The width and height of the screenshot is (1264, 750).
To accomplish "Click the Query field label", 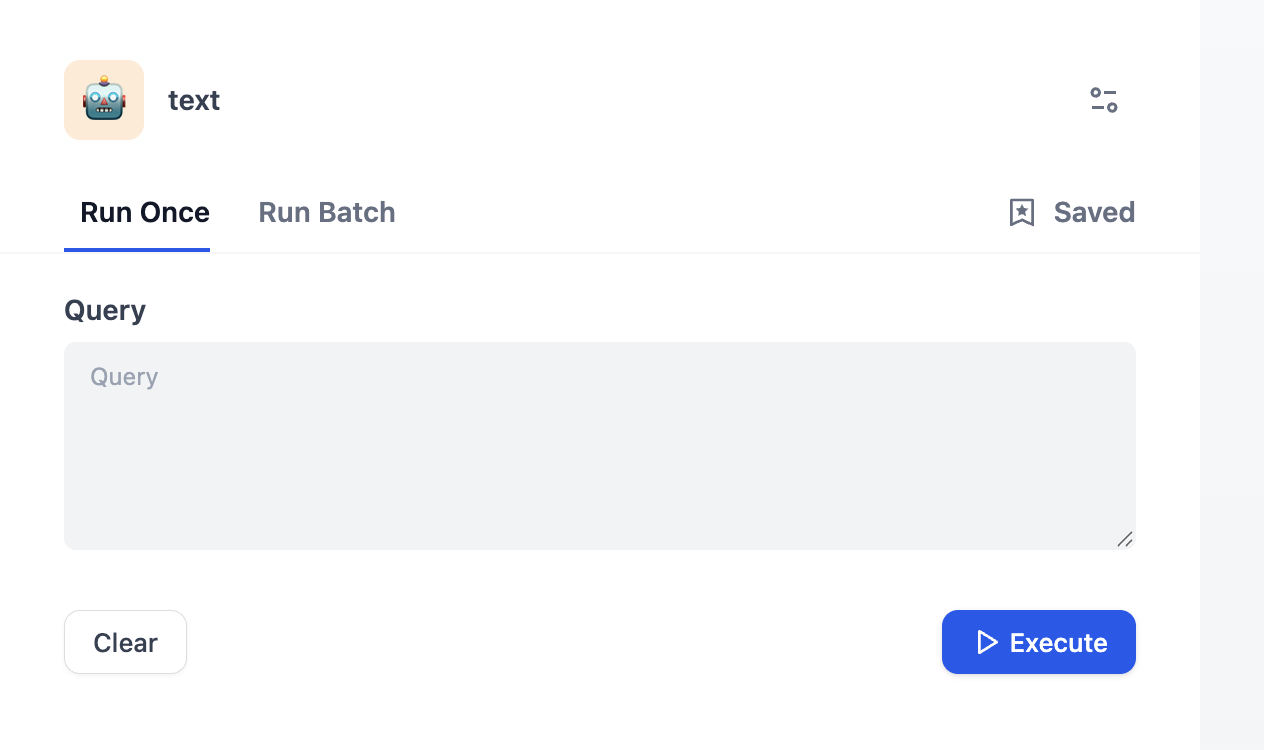I will [x=105, y=310].
